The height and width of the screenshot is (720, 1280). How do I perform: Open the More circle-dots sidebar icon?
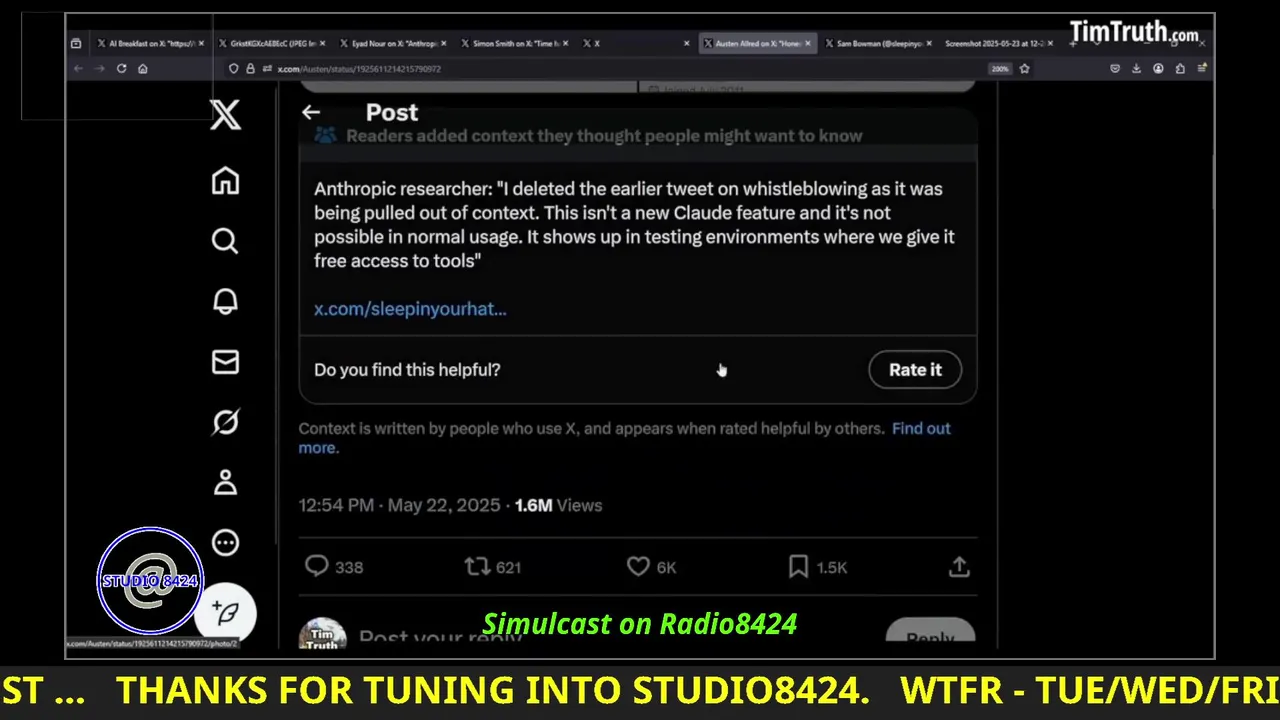[x=225, y=543]
